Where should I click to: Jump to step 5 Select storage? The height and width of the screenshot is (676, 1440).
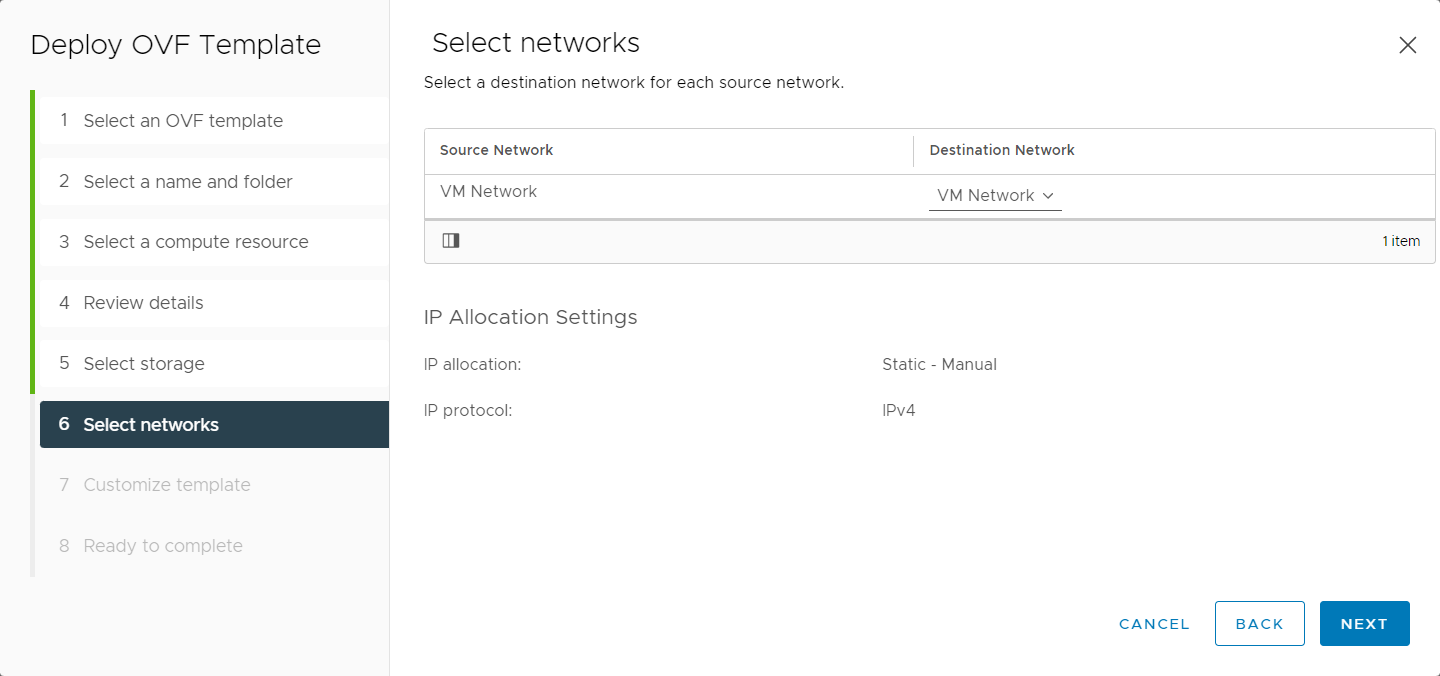click(212, 364)
